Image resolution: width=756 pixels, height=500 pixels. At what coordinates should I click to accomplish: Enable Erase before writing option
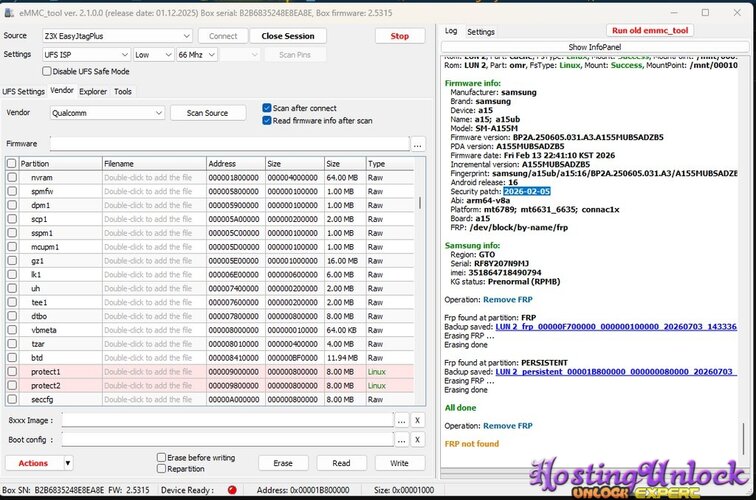tap(162, 457)
